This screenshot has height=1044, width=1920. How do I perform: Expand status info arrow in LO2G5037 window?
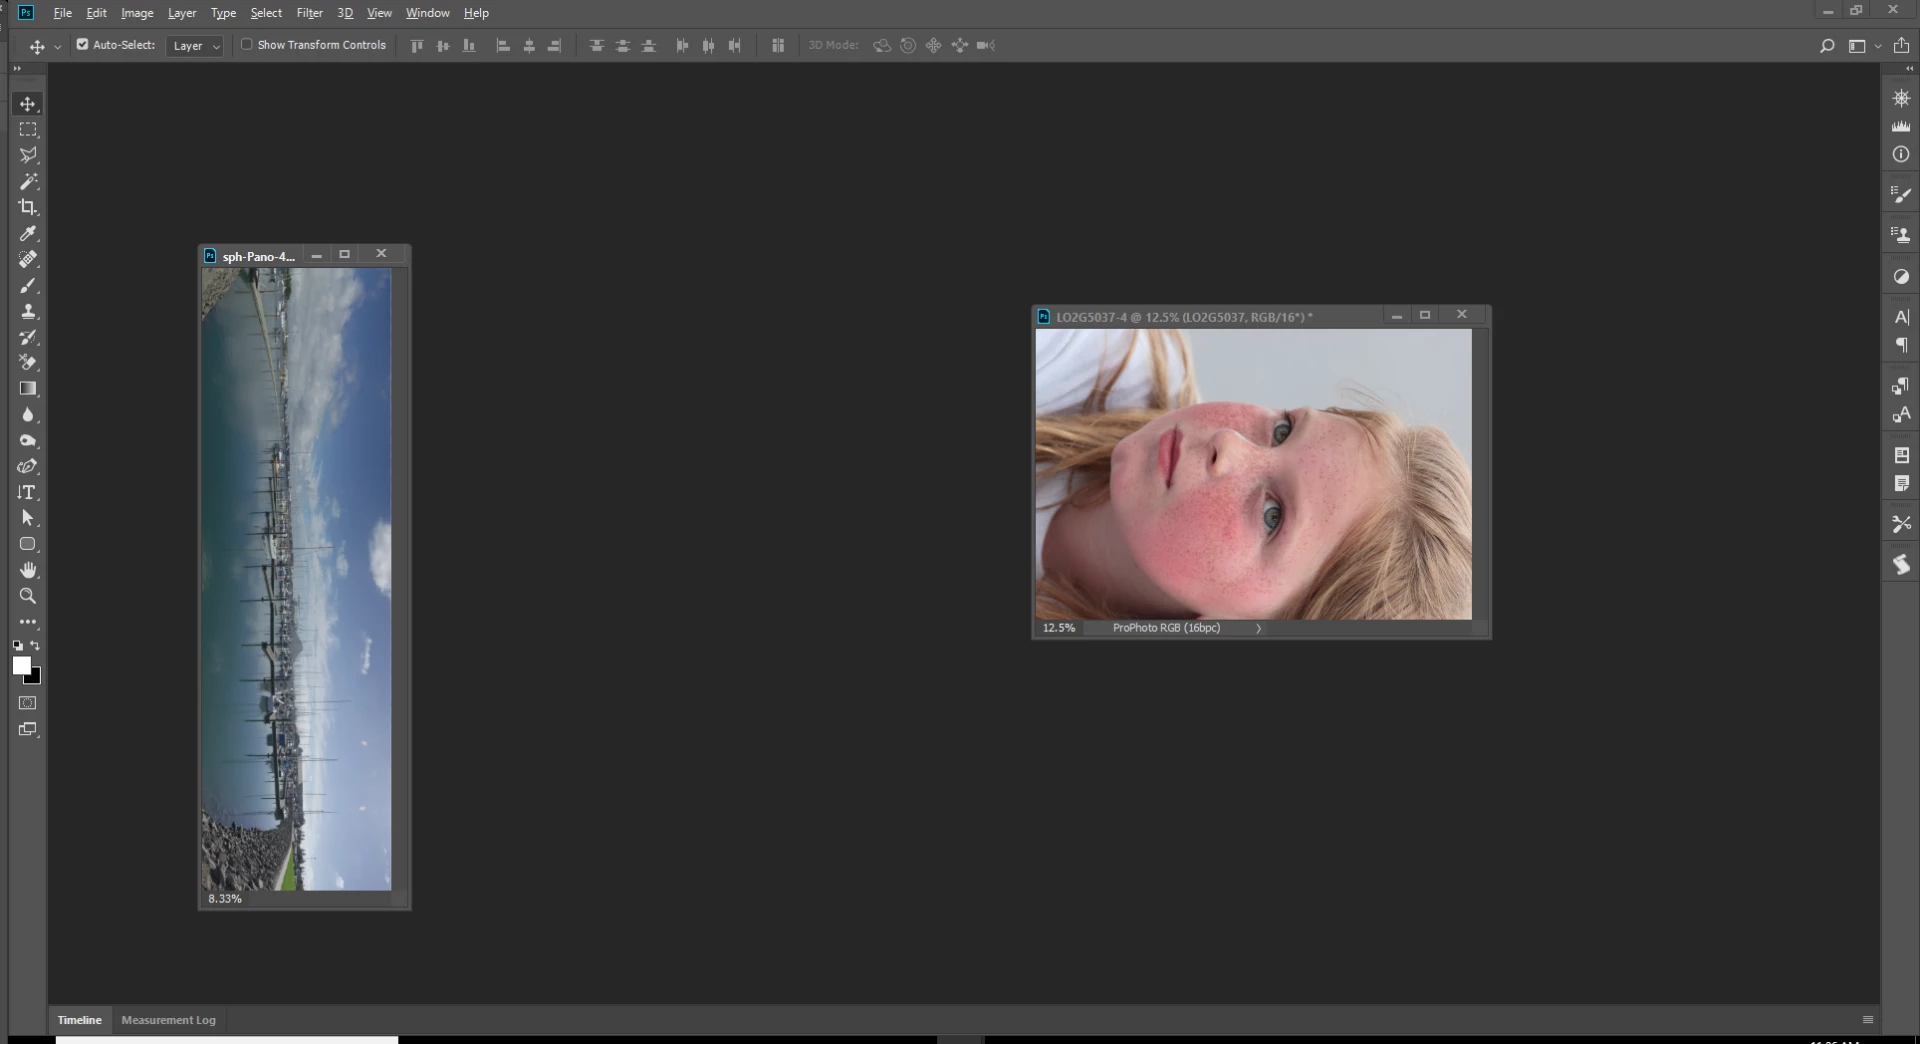pos(1258,628)
